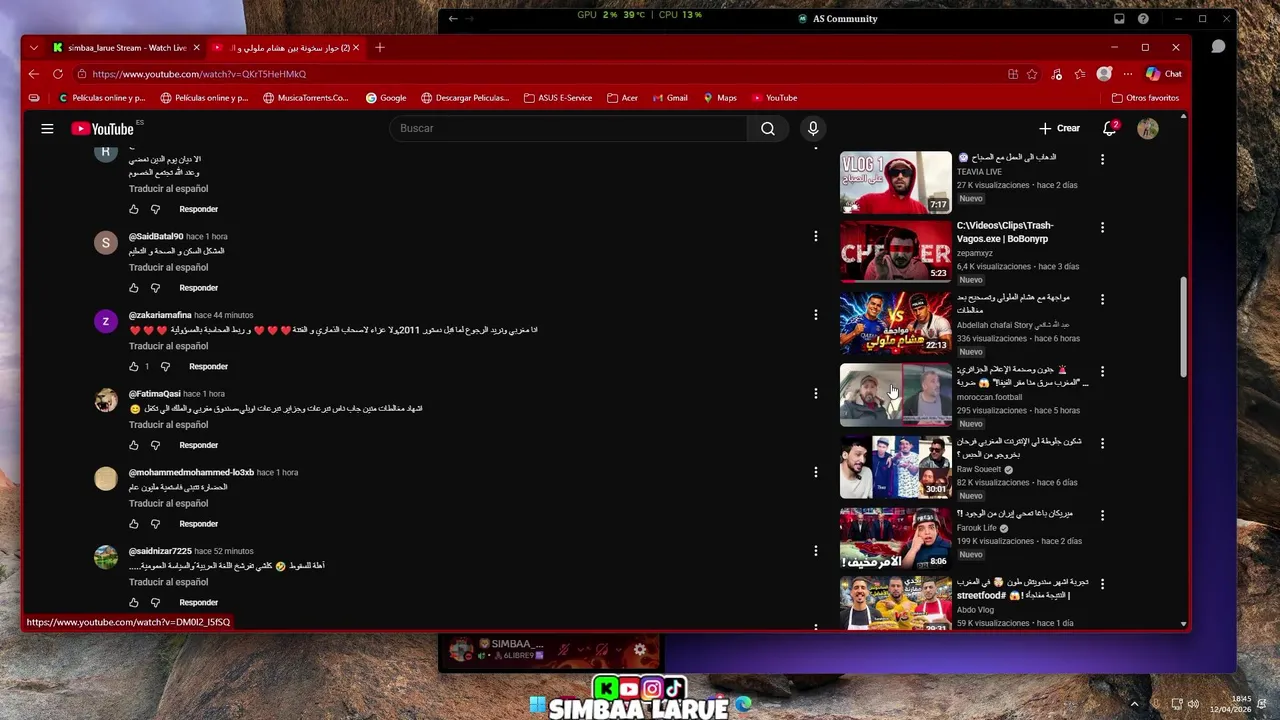Open the avatar of commenter @FatimaQasi

tap(106, 401)
